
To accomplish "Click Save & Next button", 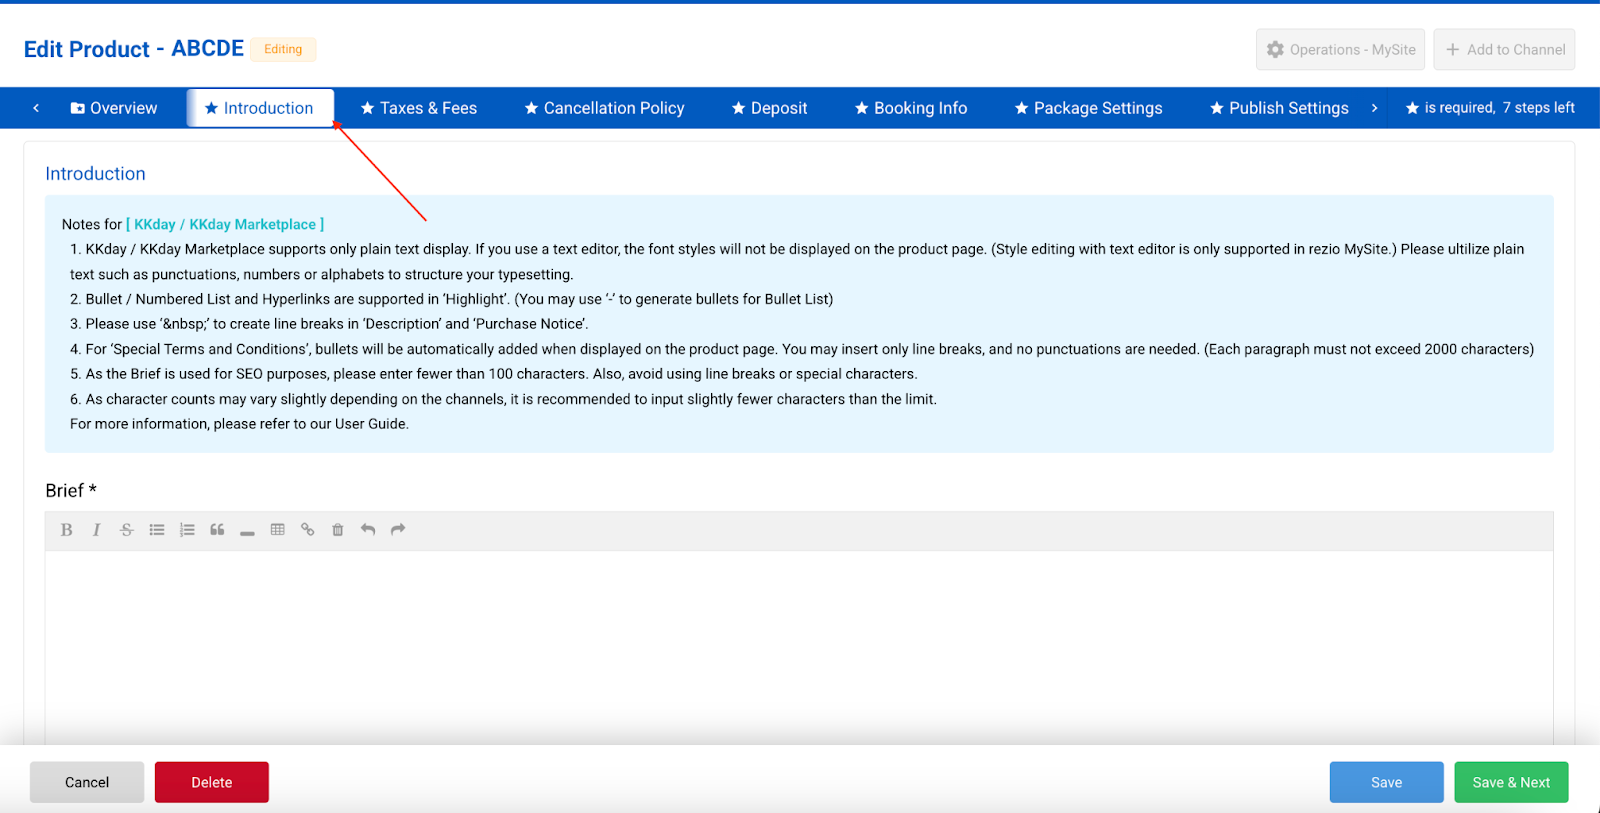I will 1511,782.
